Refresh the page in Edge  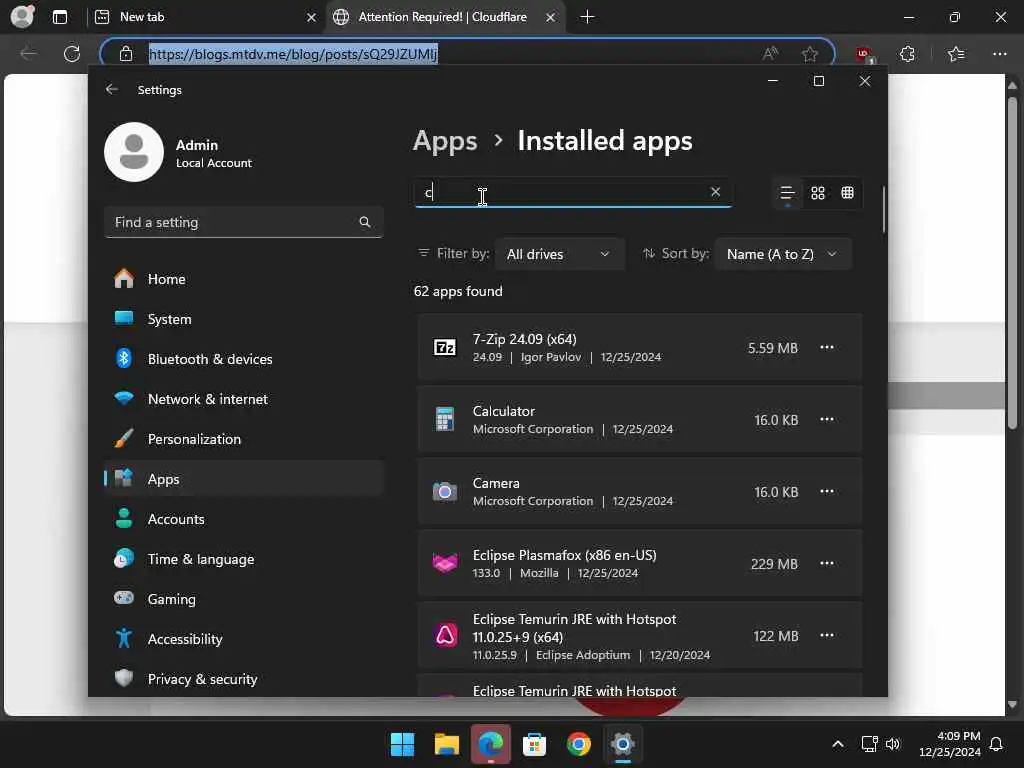pyautogui.click(x=72, y=54)
